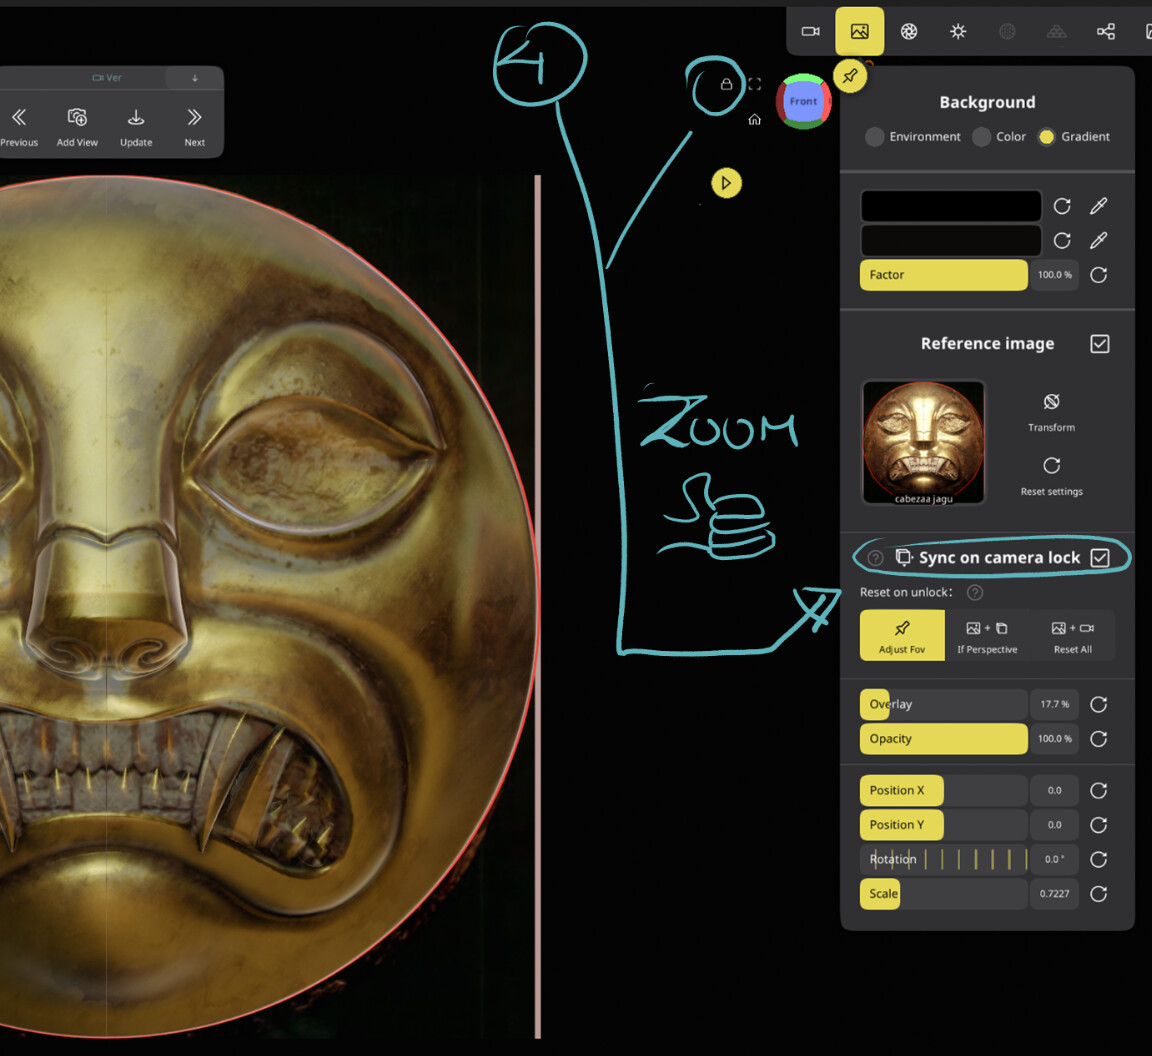Click Reset settings button
The width and height of the screenshot is (1152, 1056).
pyautogui.click(x=1051, y=475)
